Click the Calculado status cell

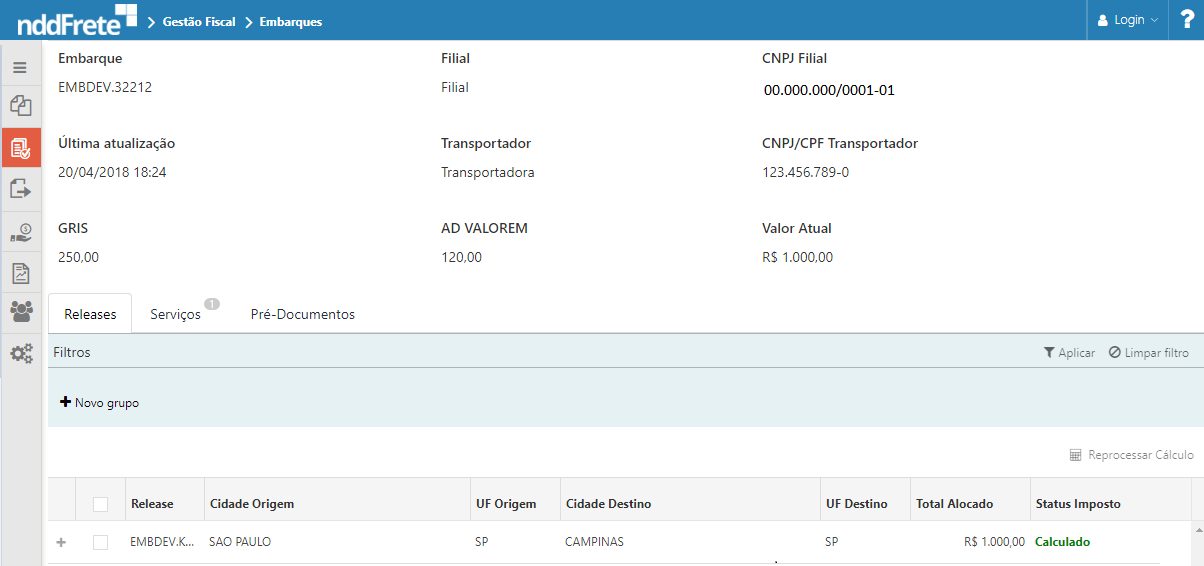pyautogui.click(x=1062, y=542)
